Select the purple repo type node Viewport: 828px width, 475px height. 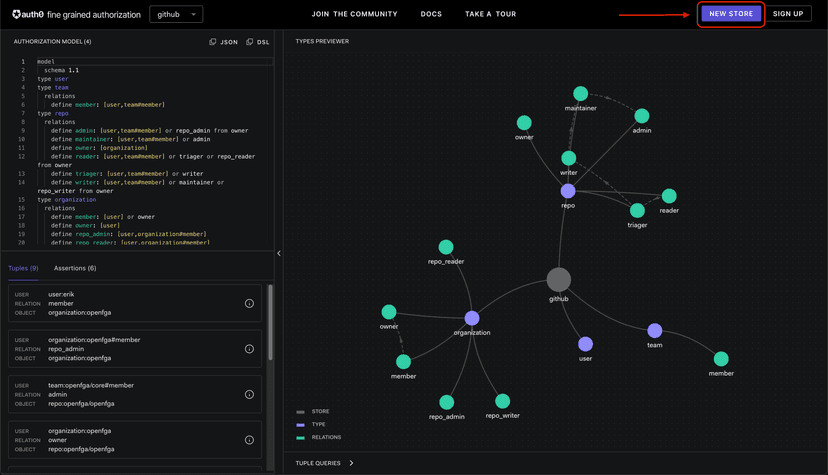tap(568, 191)
